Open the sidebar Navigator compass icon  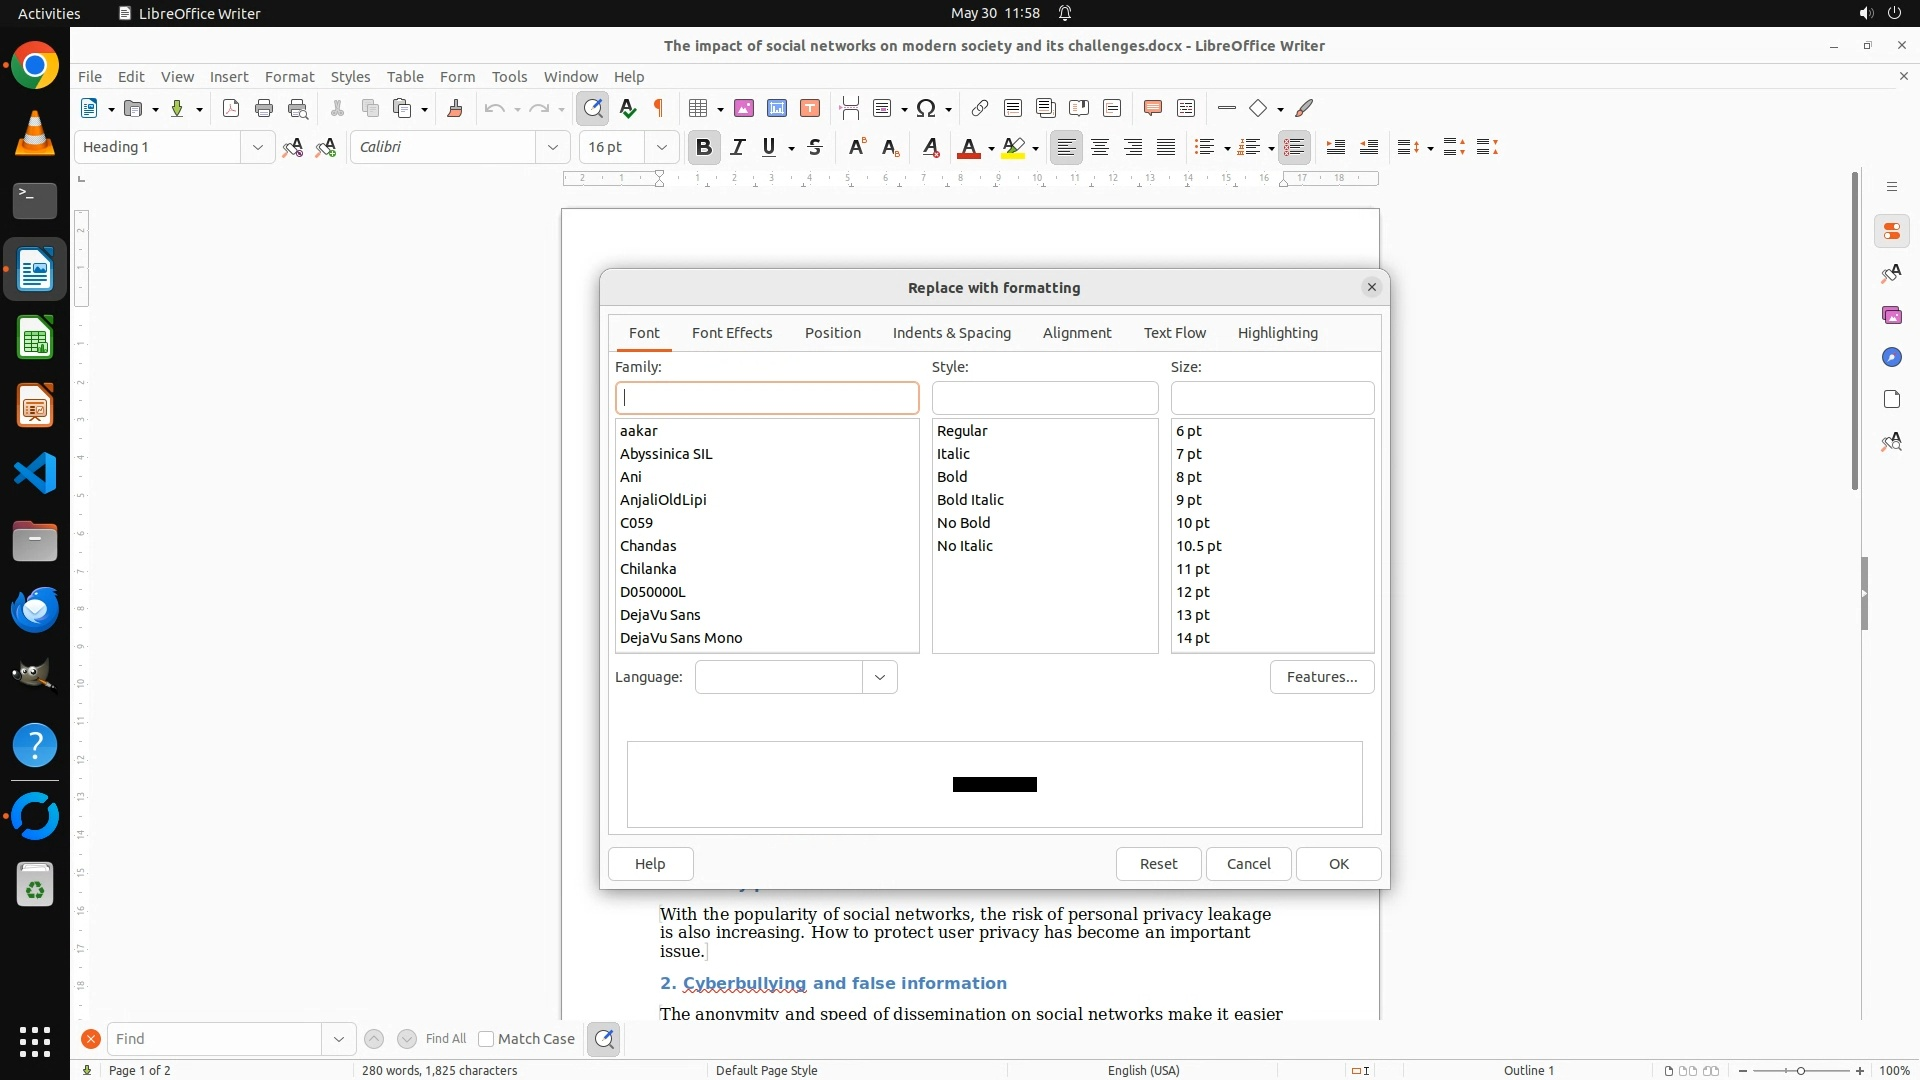[x=1891, y=357]
